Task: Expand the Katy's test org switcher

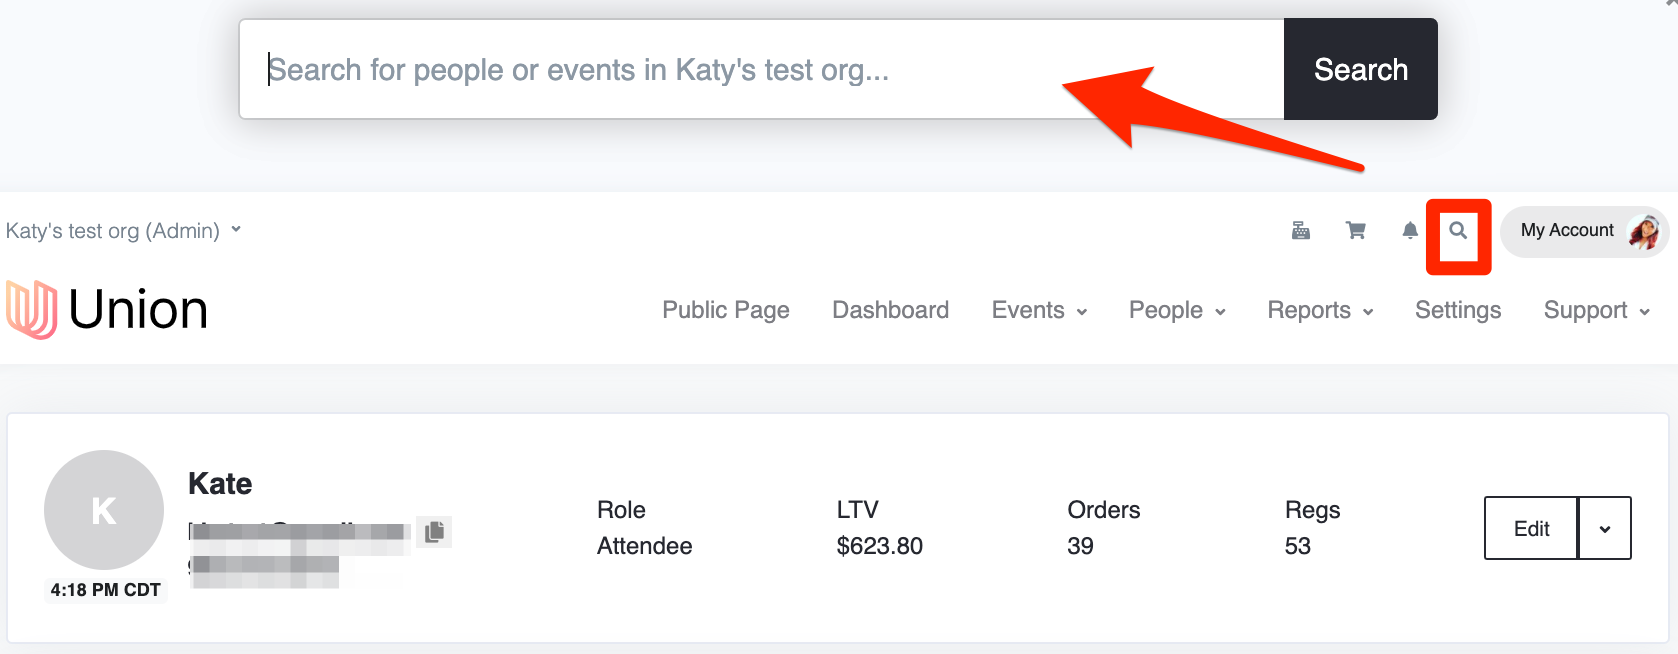Action: click(x=124, y=231)
